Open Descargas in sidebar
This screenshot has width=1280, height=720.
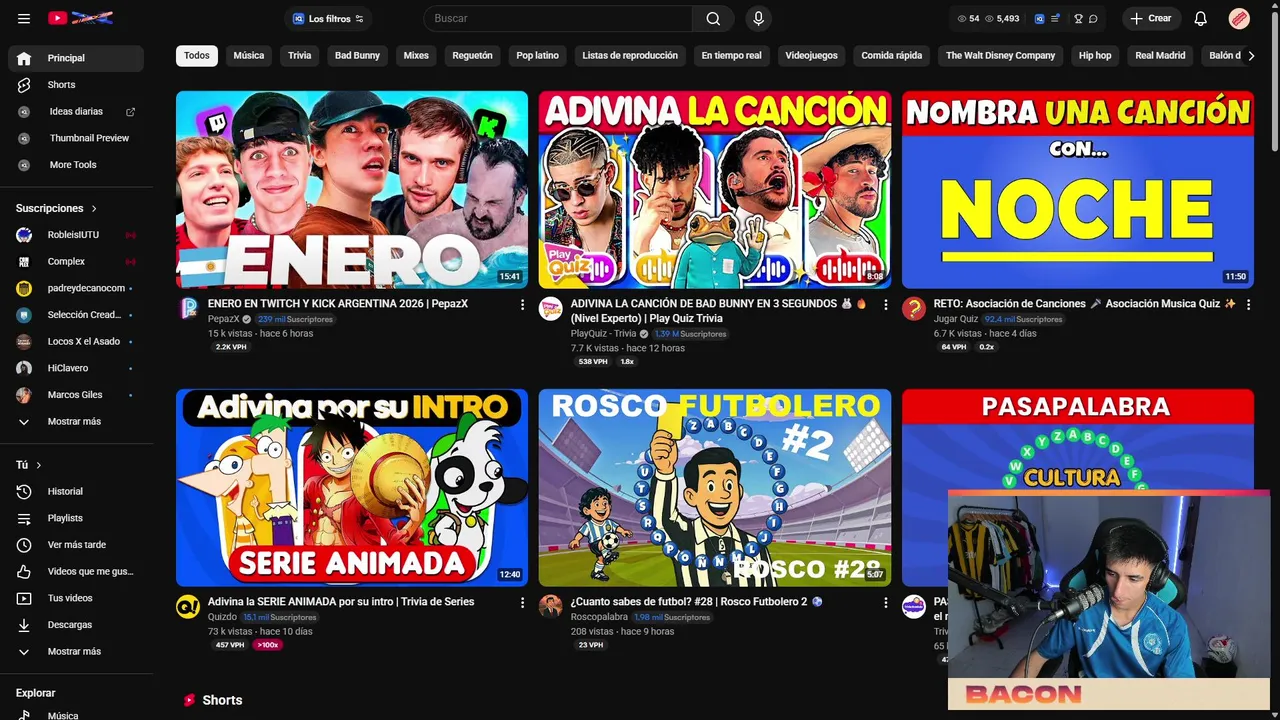[x=76, y=625]
